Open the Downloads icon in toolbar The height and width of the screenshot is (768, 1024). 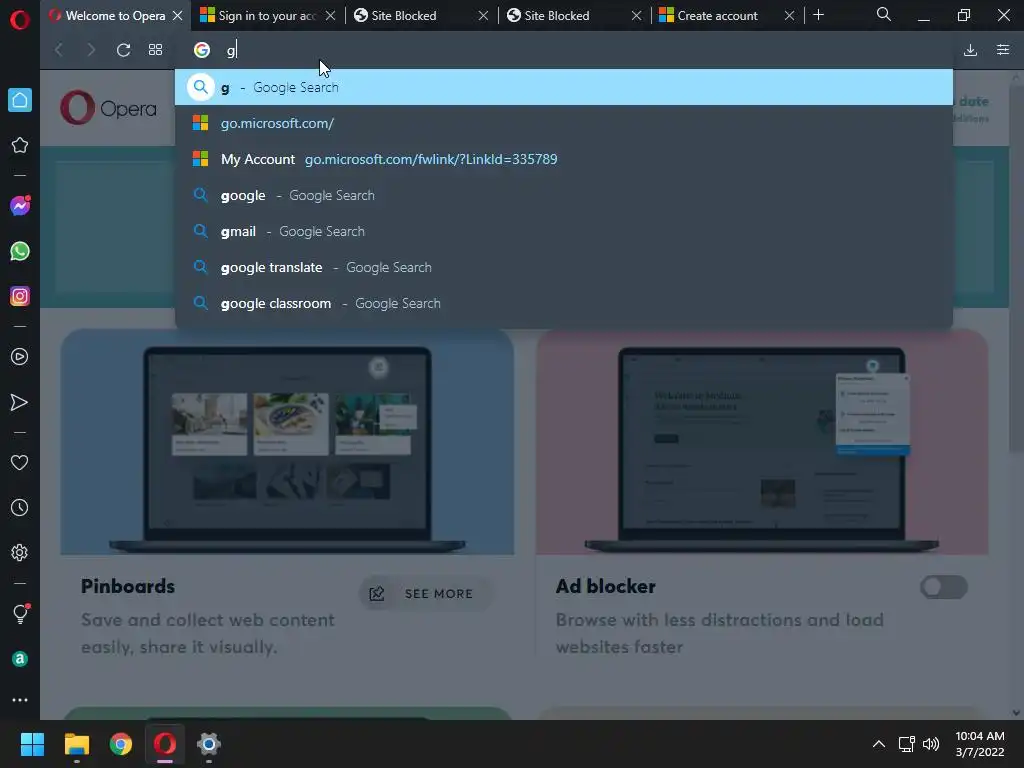pyautogui.click(x=970, y=50)
